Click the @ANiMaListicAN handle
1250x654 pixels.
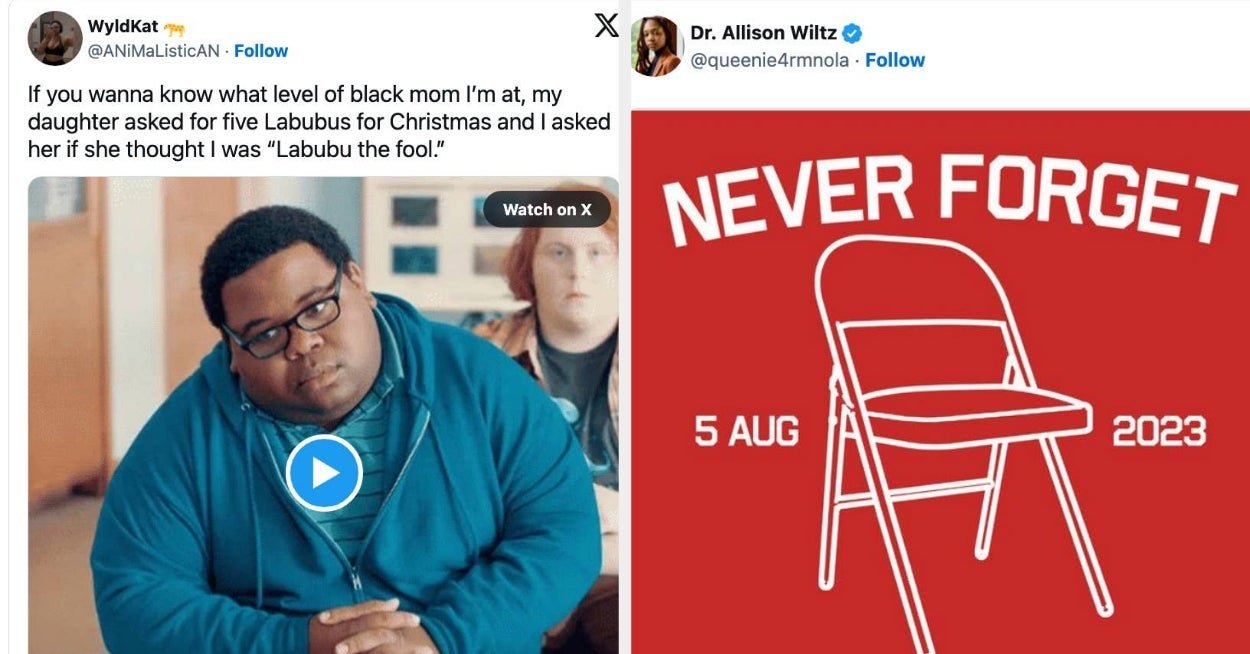tap(154, 51)
